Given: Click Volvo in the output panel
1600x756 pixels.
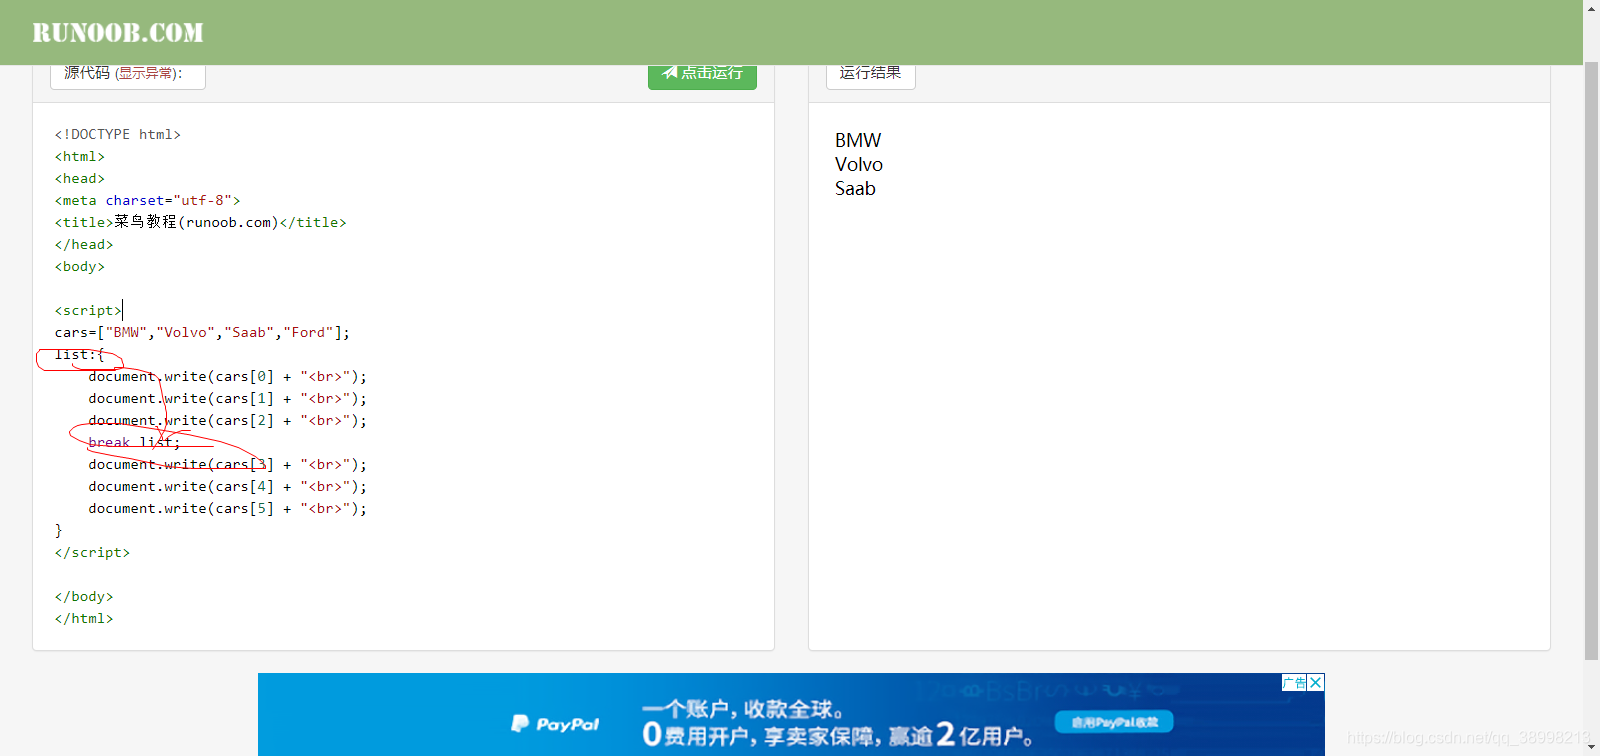Looking at the screenshot, I should 859,164.
